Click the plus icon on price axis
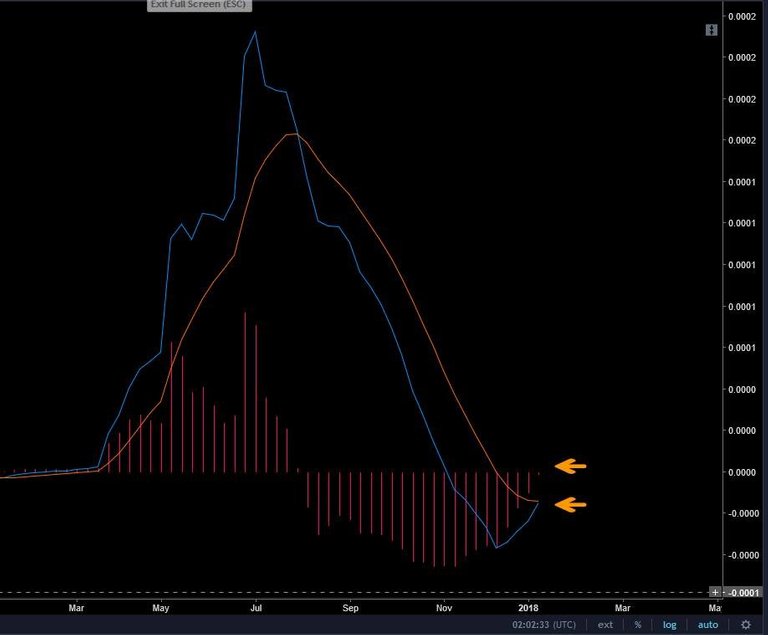This screenshot has width=768, height=635. click(712, 593)
